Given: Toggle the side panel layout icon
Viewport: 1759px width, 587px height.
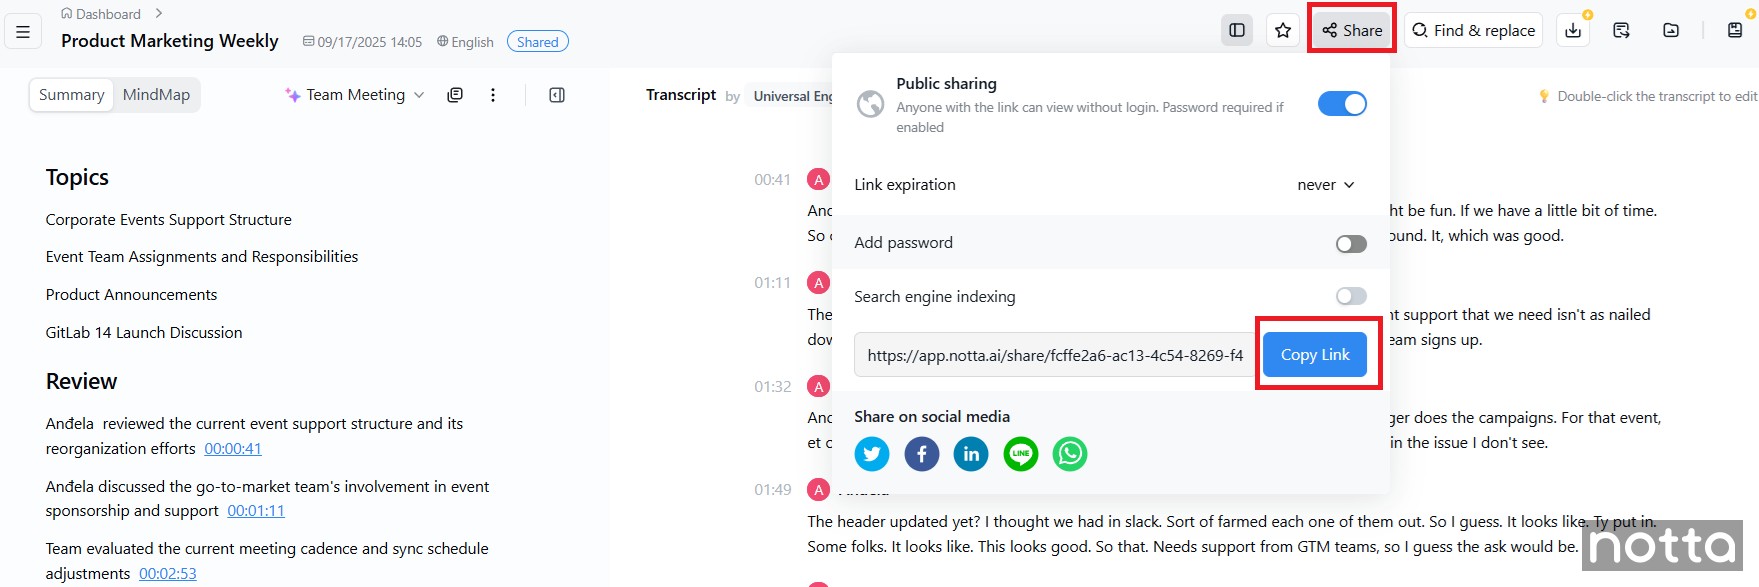Looking at the screenshot, I should click(1237, 31).
